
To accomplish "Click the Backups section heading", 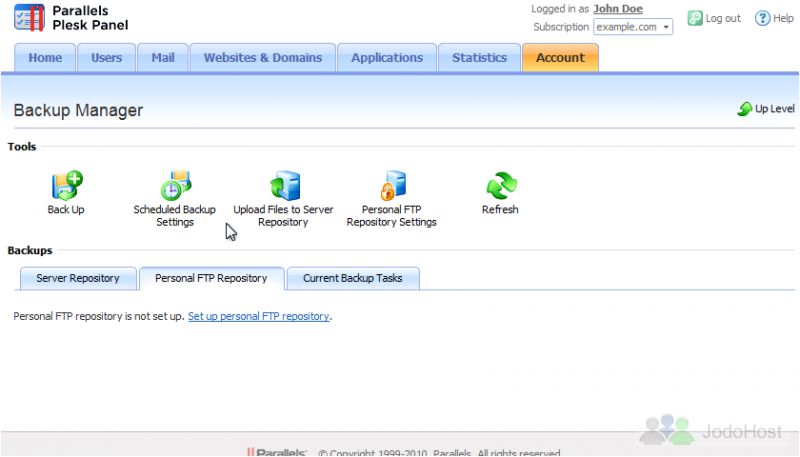I will tap(30, 250).
